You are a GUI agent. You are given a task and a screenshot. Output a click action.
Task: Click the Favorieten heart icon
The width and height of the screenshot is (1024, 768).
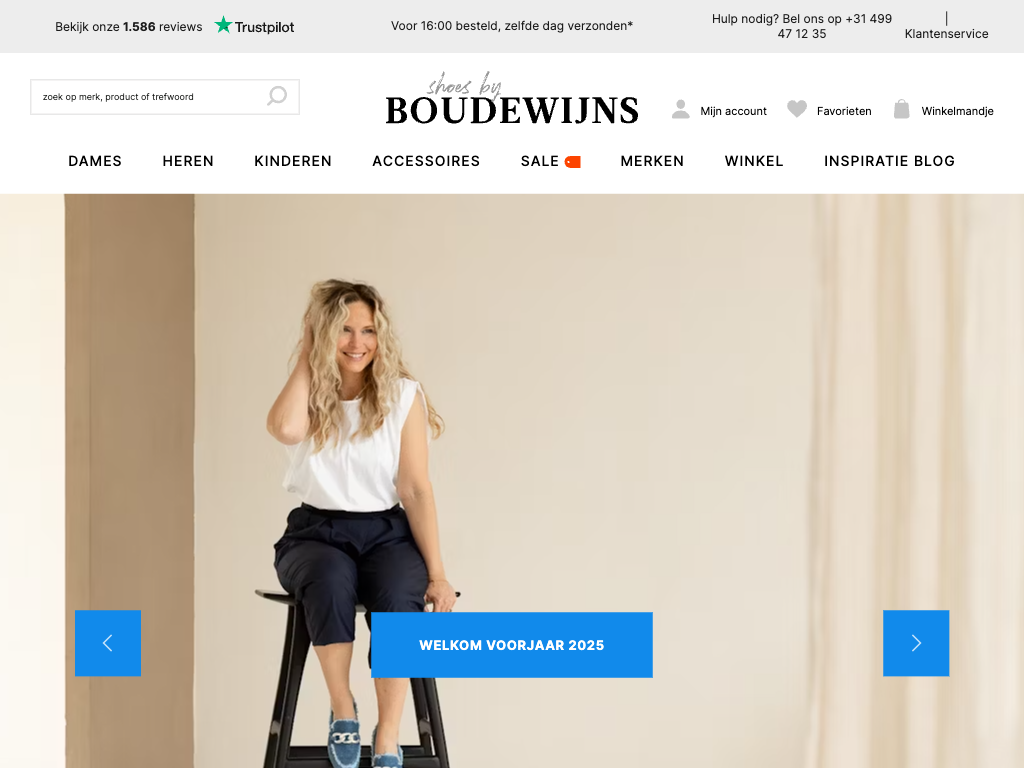[x=797, y=109]
